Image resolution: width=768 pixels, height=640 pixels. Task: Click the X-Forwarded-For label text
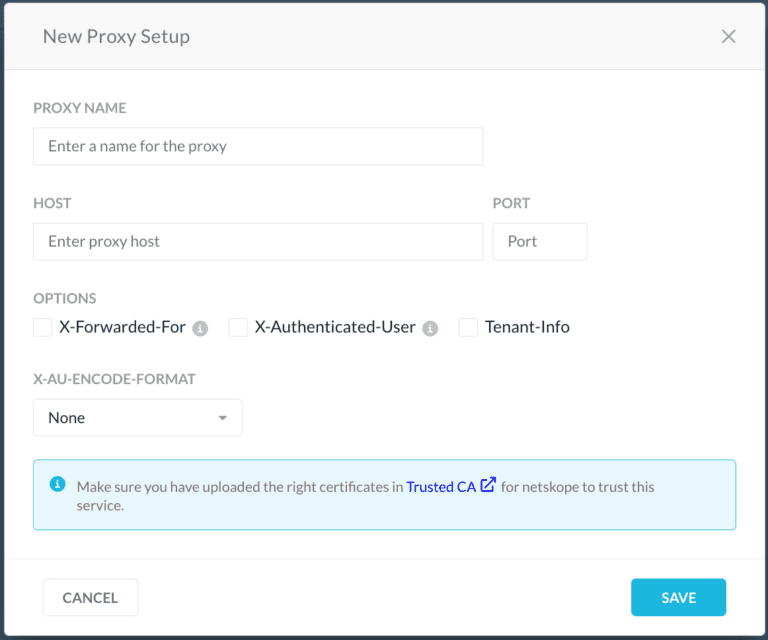(x=122, y=327)
